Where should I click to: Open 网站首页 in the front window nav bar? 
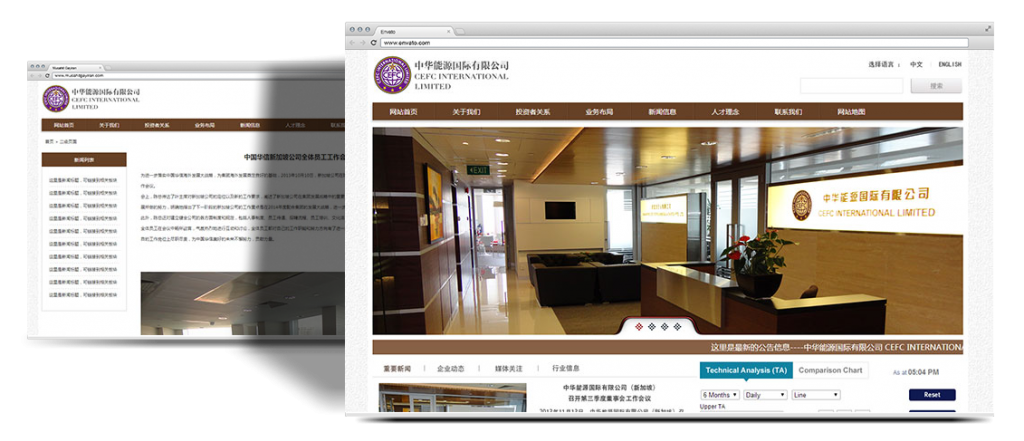(x=403, y=112)
